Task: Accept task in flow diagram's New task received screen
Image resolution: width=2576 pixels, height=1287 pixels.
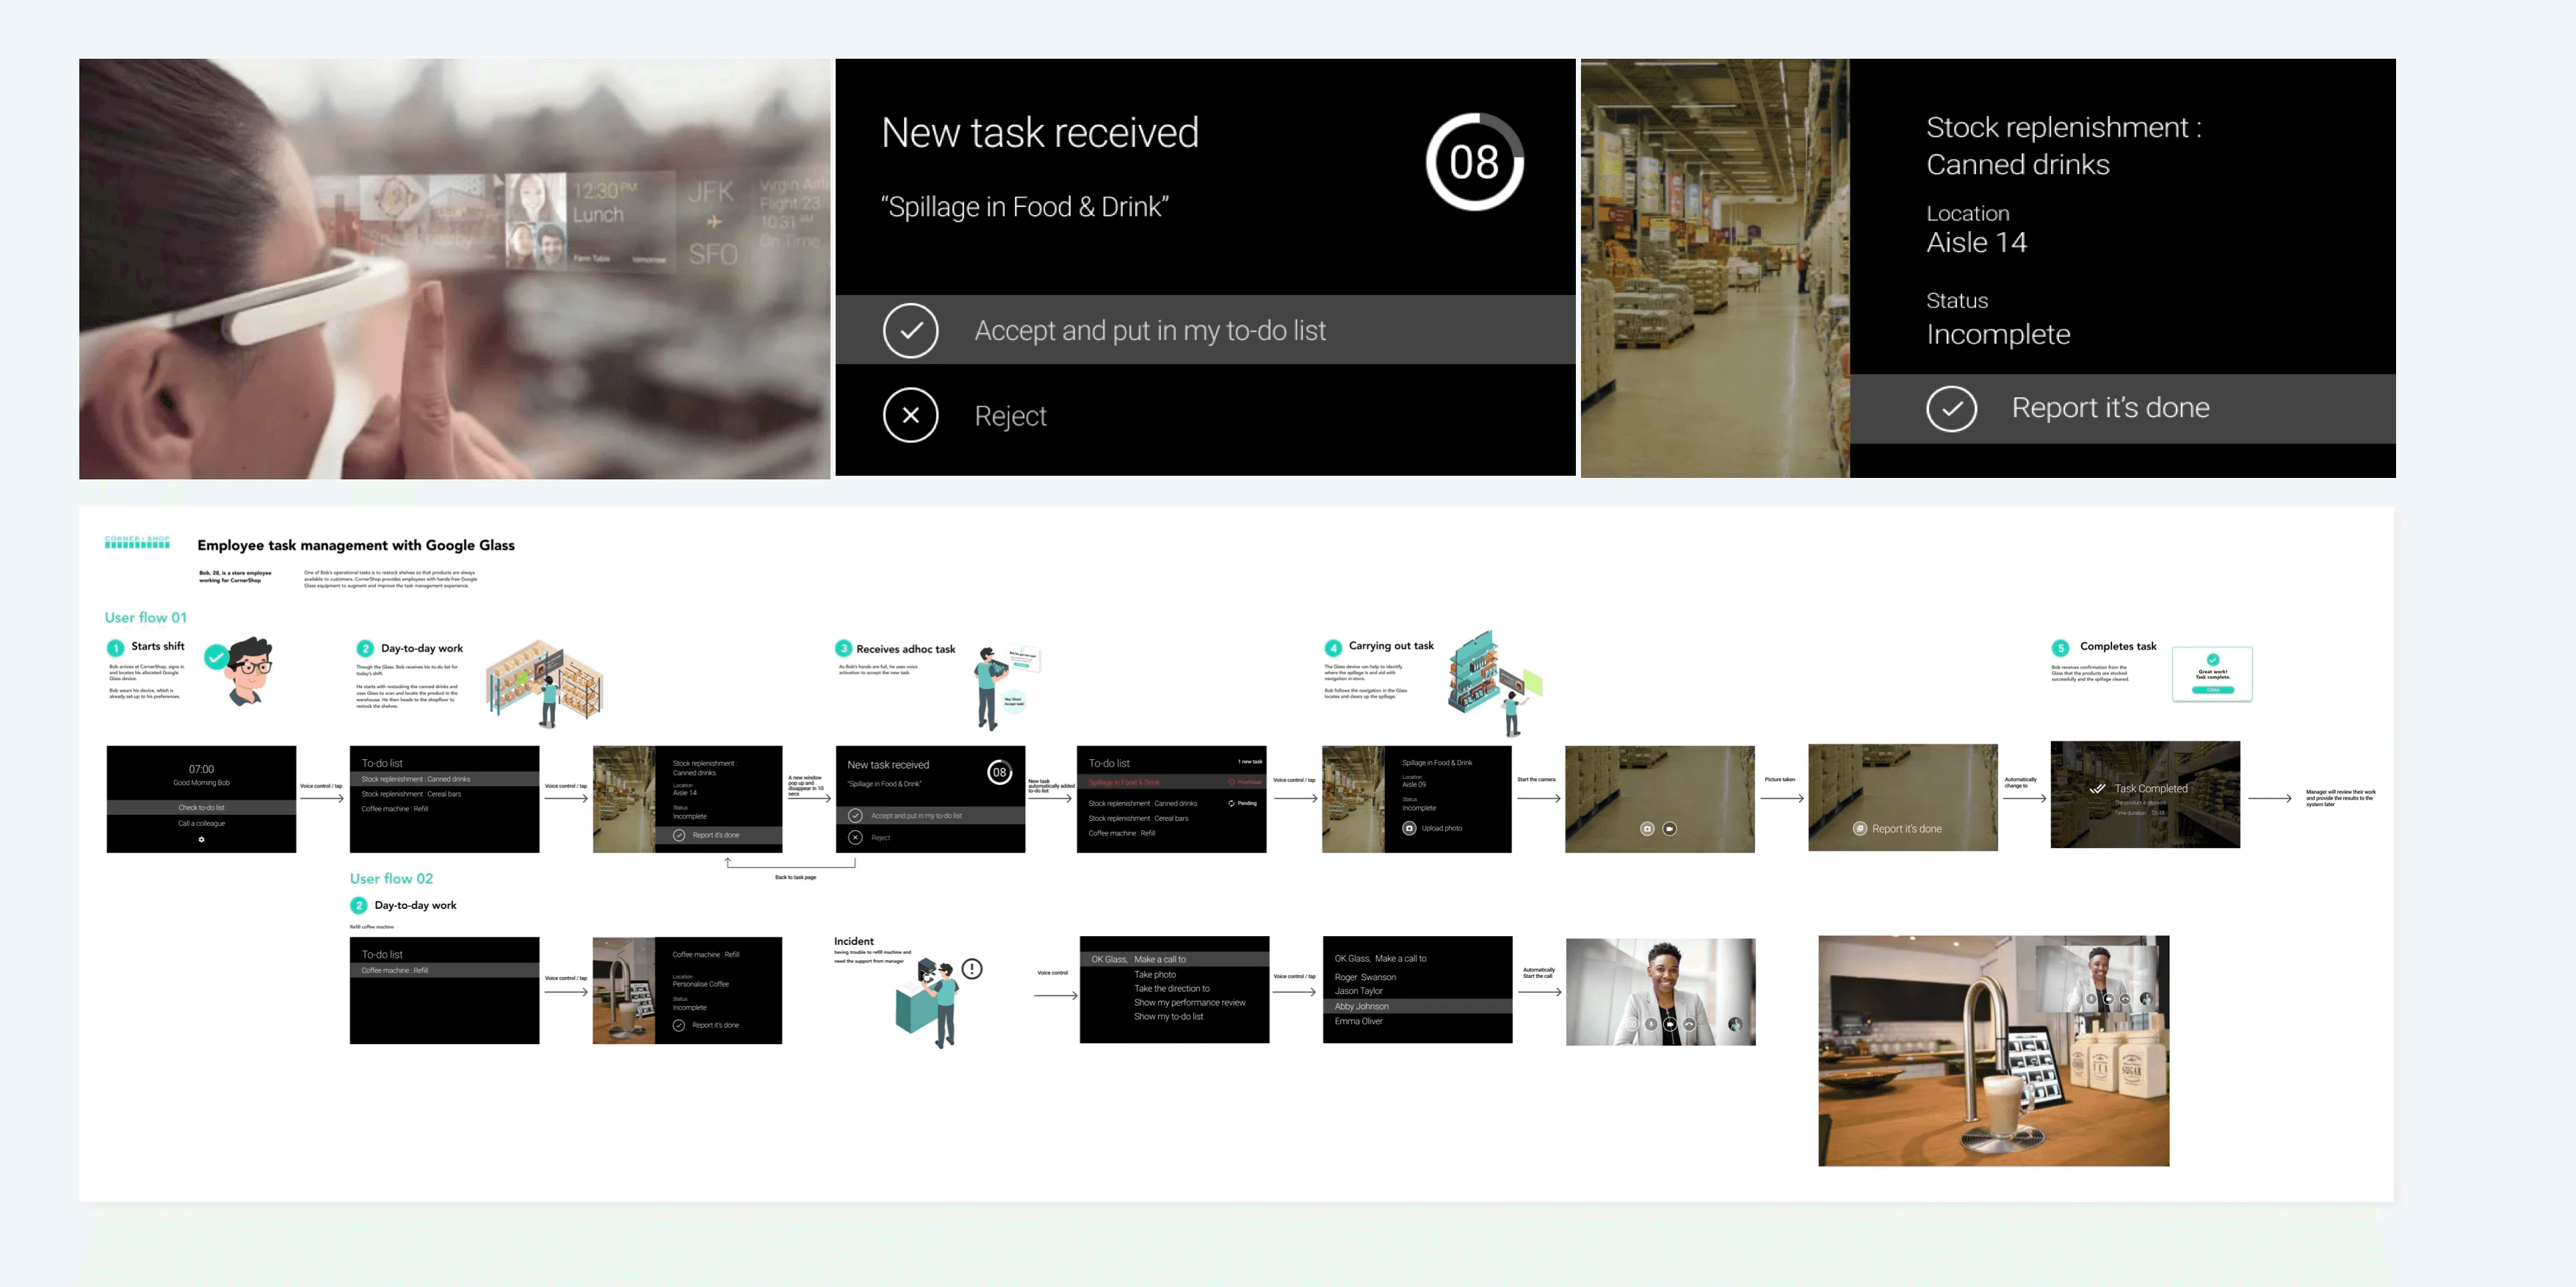Action: [x=930, y=816]
